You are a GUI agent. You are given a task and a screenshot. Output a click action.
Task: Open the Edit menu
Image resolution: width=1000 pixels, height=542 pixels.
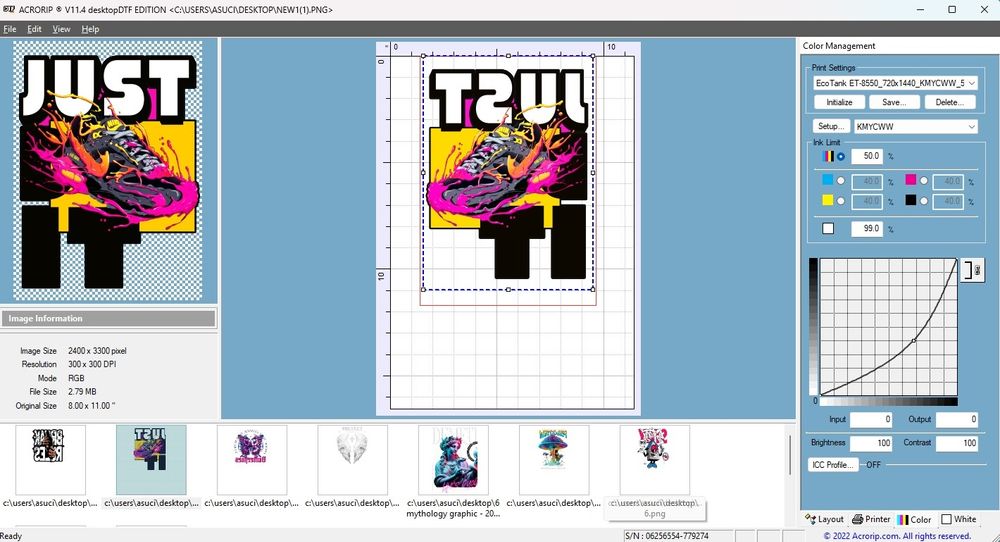34,29
